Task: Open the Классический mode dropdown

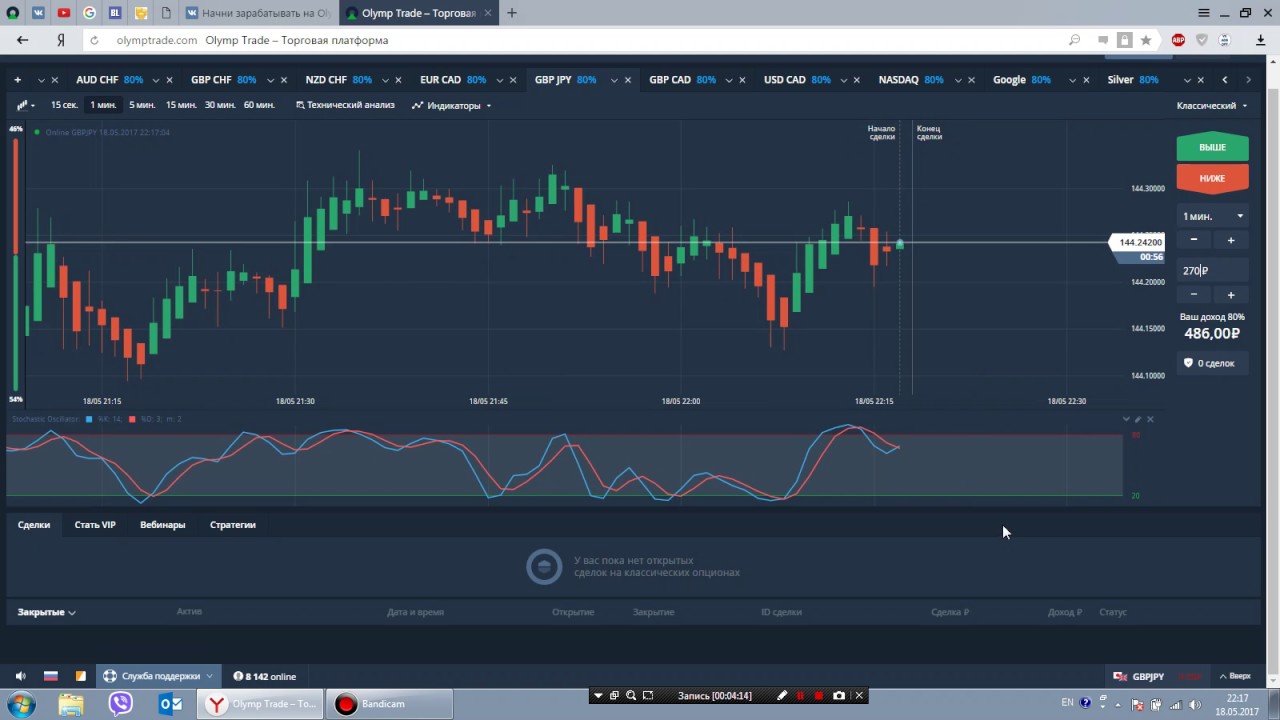Action: (x=1212, y=105)
